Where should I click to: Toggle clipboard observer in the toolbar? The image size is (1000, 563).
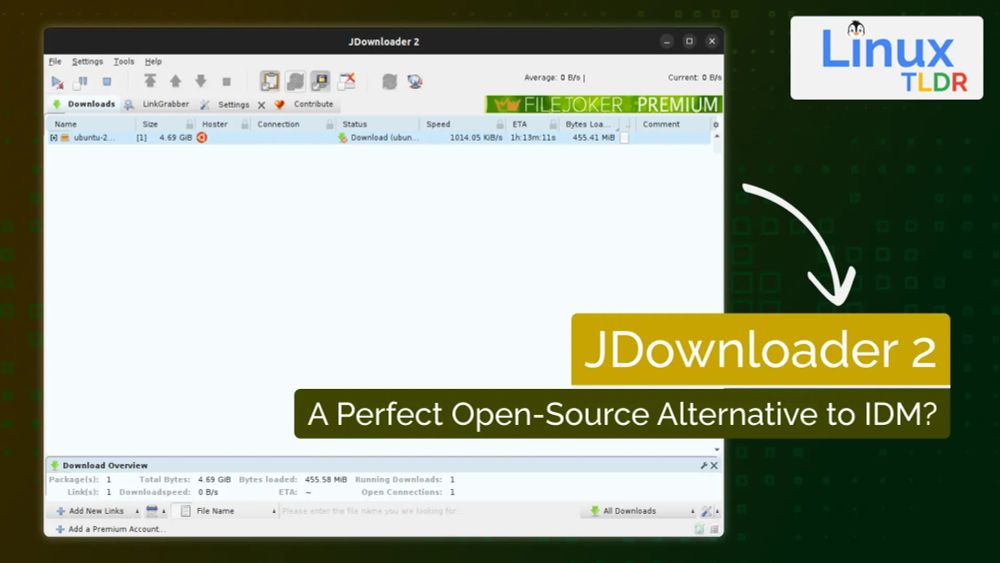[270, 81]
